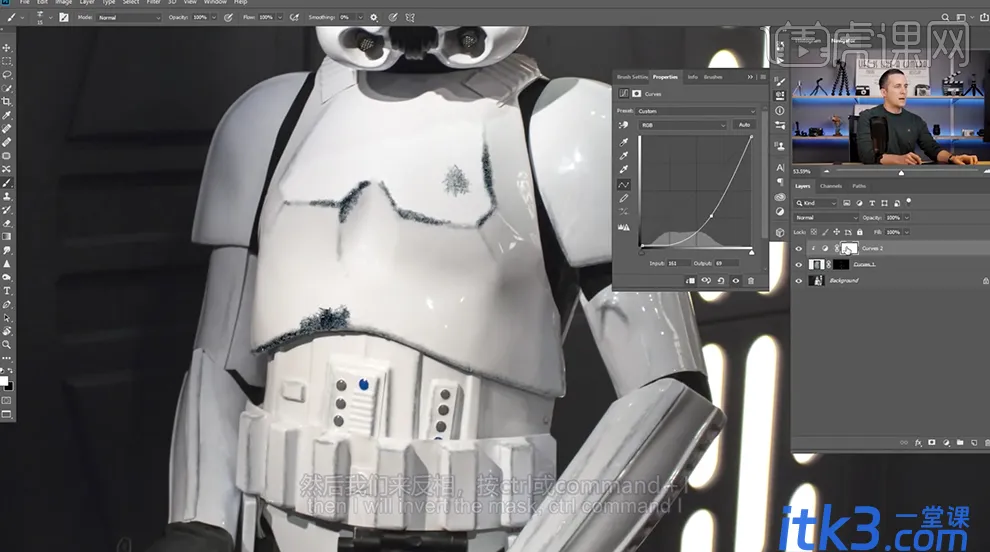Open the RGB channel dropdown

tap(684, 125)
